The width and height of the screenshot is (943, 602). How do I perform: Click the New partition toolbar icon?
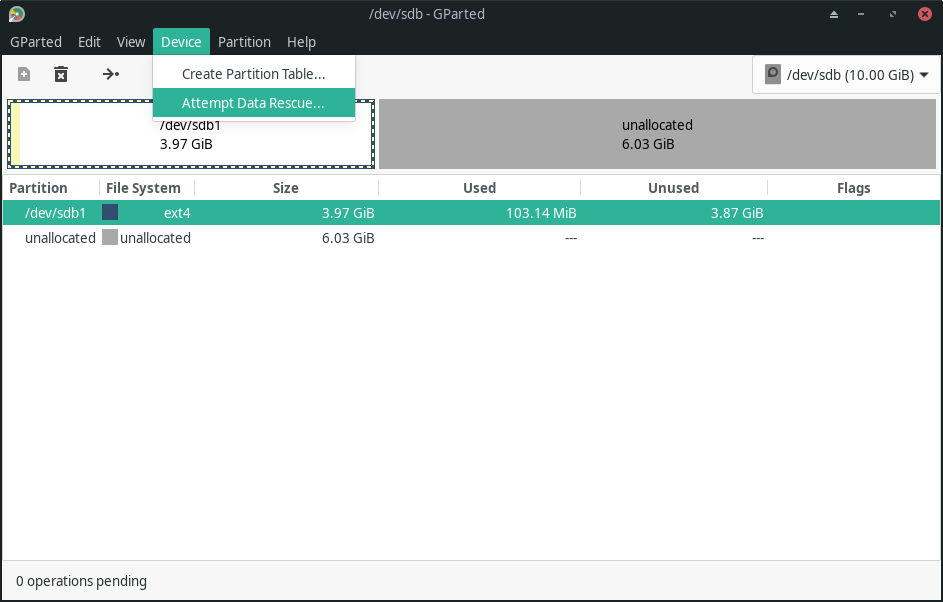point(22,74)
